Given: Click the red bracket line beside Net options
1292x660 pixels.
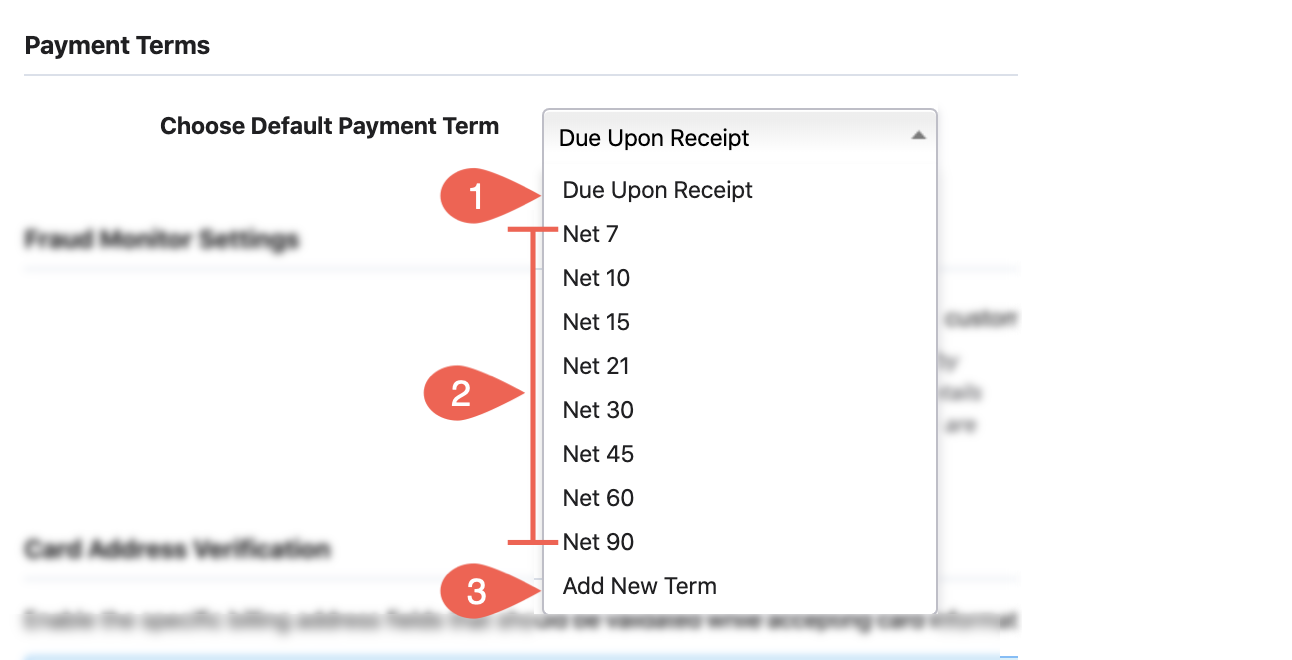Looking at the screenshot, I should click(x=532, y=387).
